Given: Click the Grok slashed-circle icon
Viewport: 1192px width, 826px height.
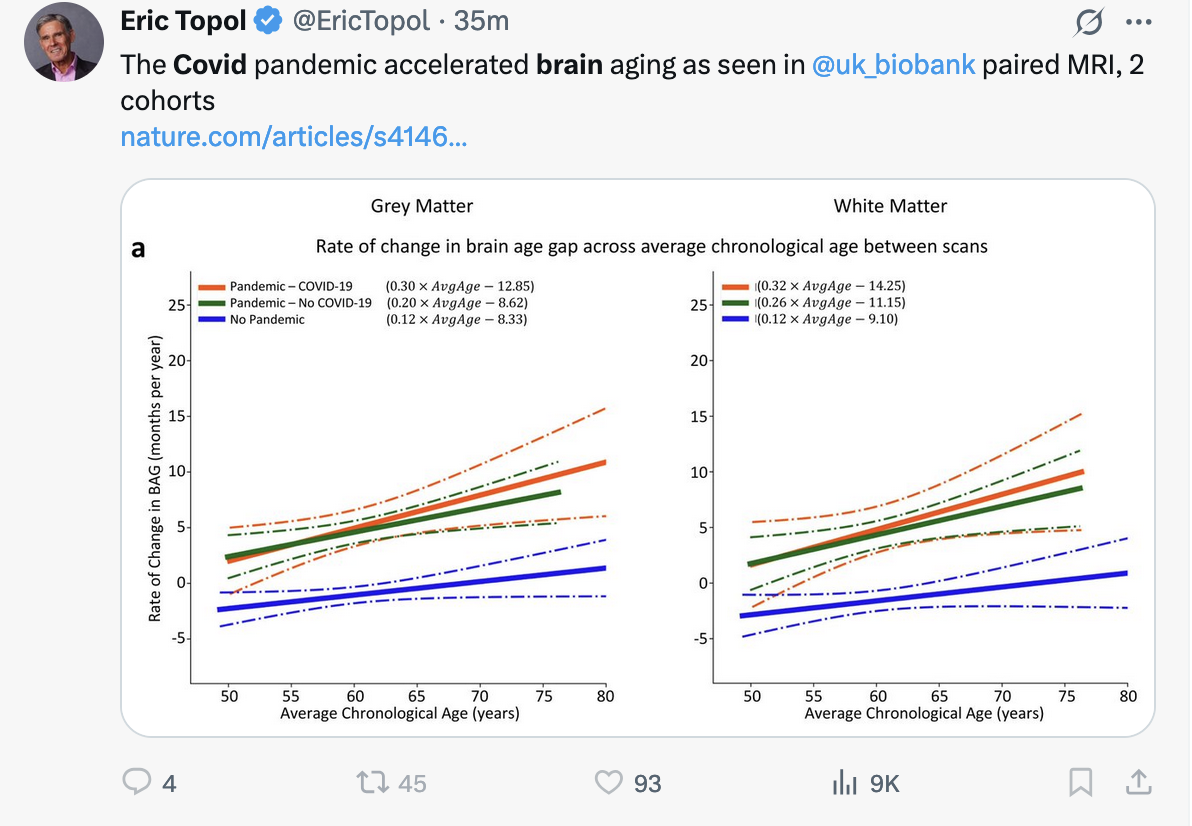Looking at the screenshot, I should pos(1089,21).
